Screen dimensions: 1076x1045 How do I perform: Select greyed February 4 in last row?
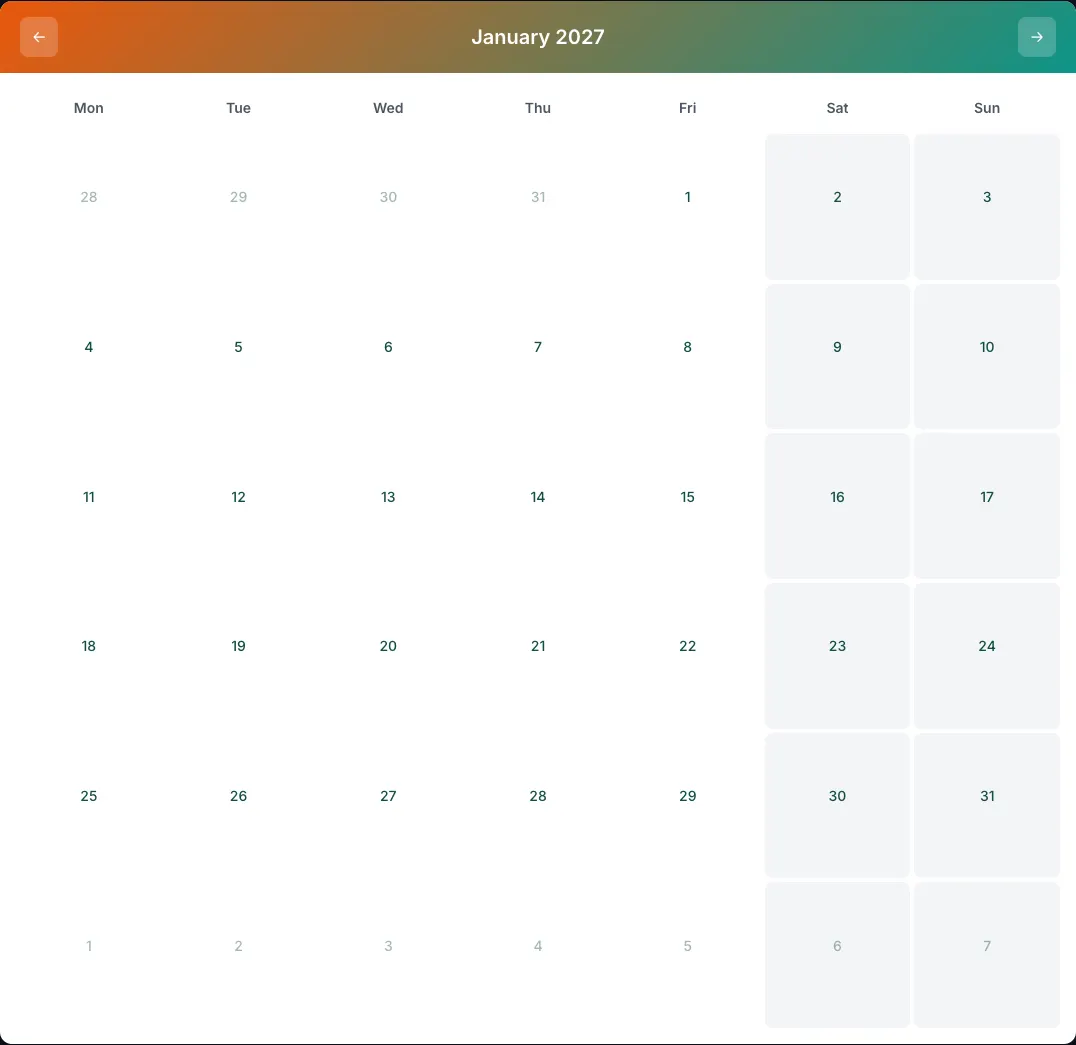pos(538,954)
